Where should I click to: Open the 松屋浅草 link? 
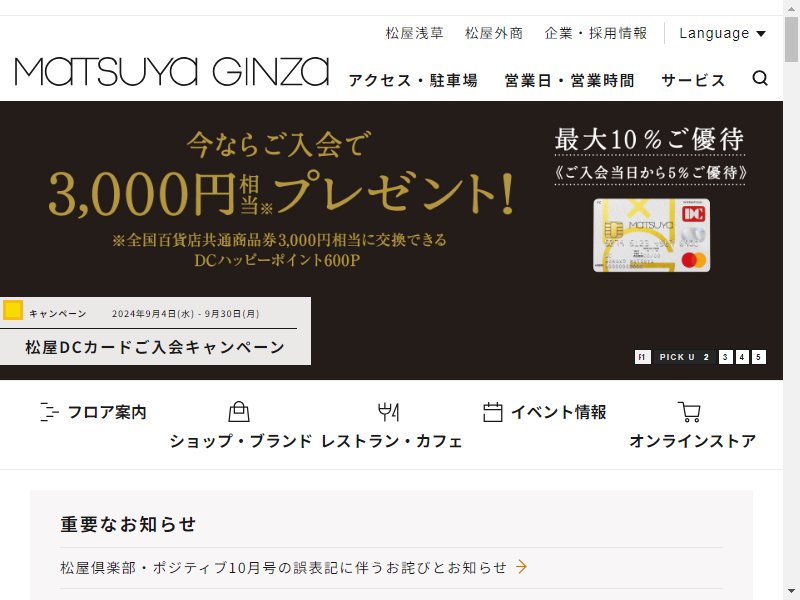414,33
